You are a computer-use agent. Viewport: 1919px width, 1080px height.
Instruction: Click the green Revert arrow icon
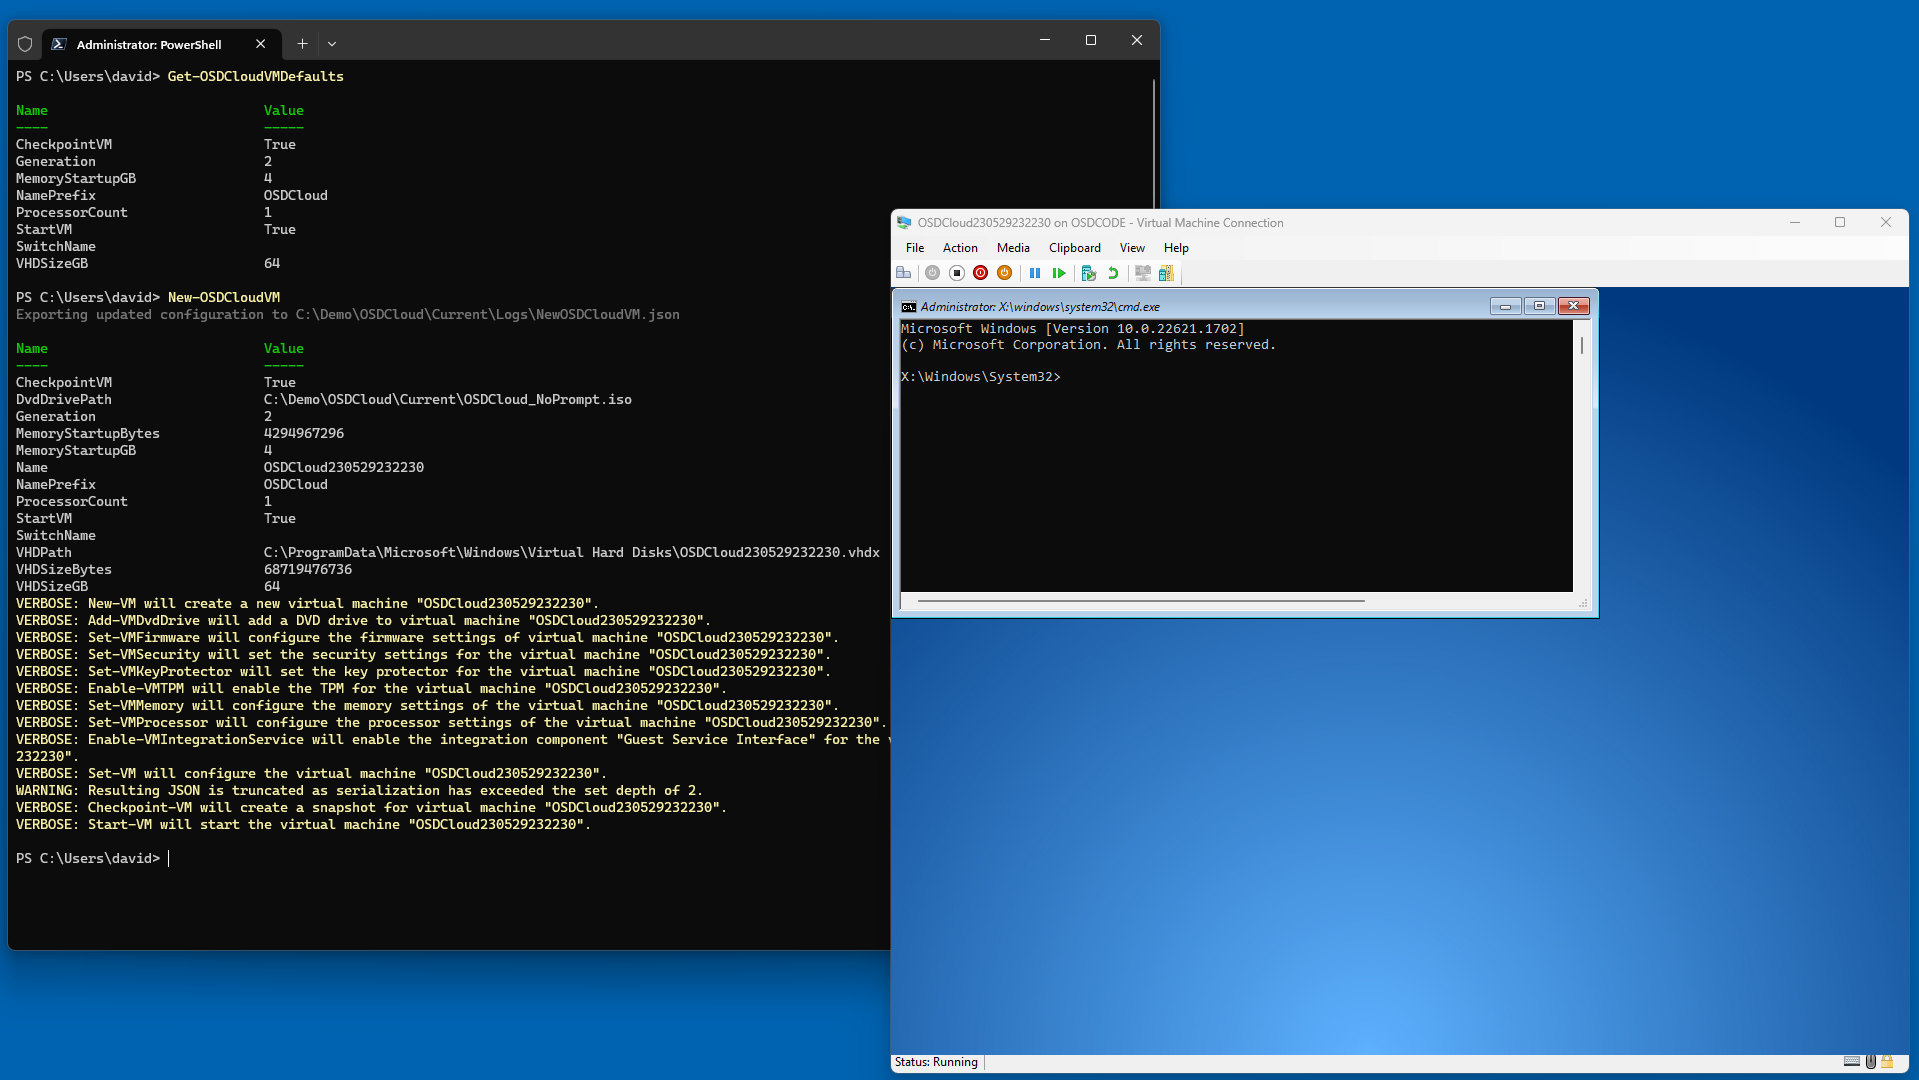click(1113, 273)
